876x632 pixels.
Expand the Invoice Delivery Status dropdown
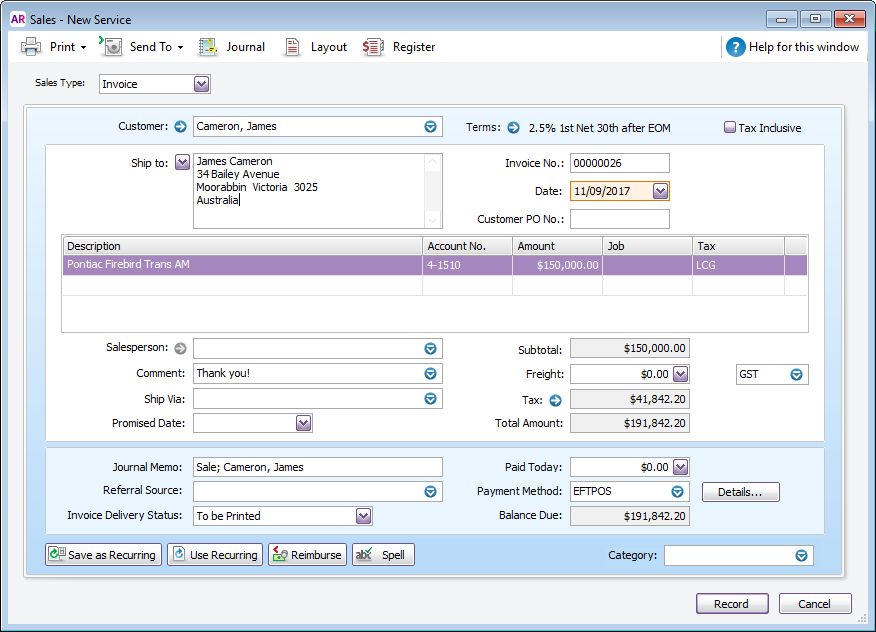(364, 516)
